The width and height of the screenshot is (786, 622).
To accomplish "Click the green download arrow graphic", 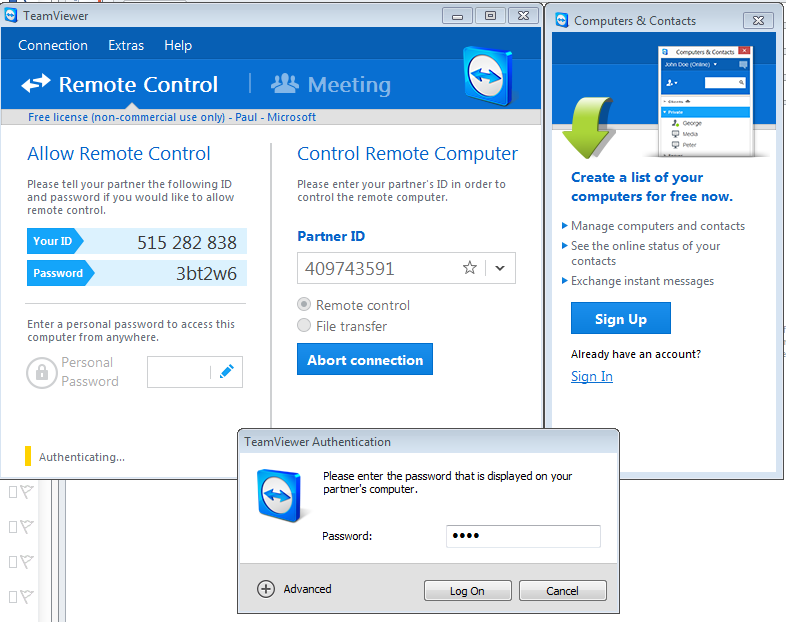I will tap(588, 127).
